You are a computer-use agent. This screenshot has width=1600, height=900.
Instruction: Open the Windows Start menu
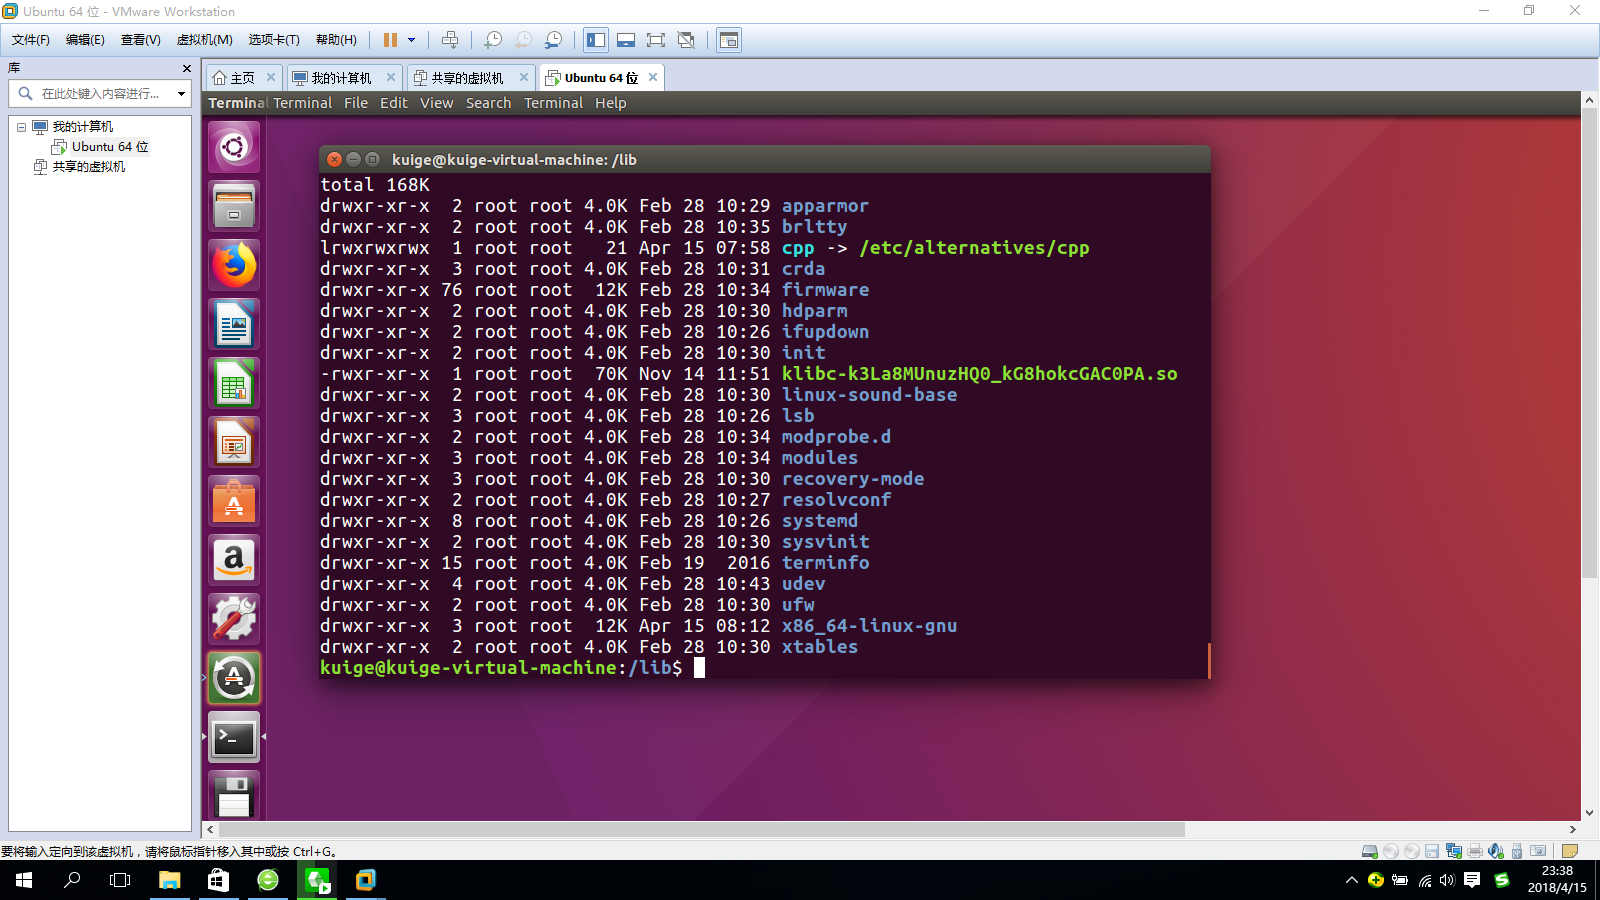[x=24, y=880]
